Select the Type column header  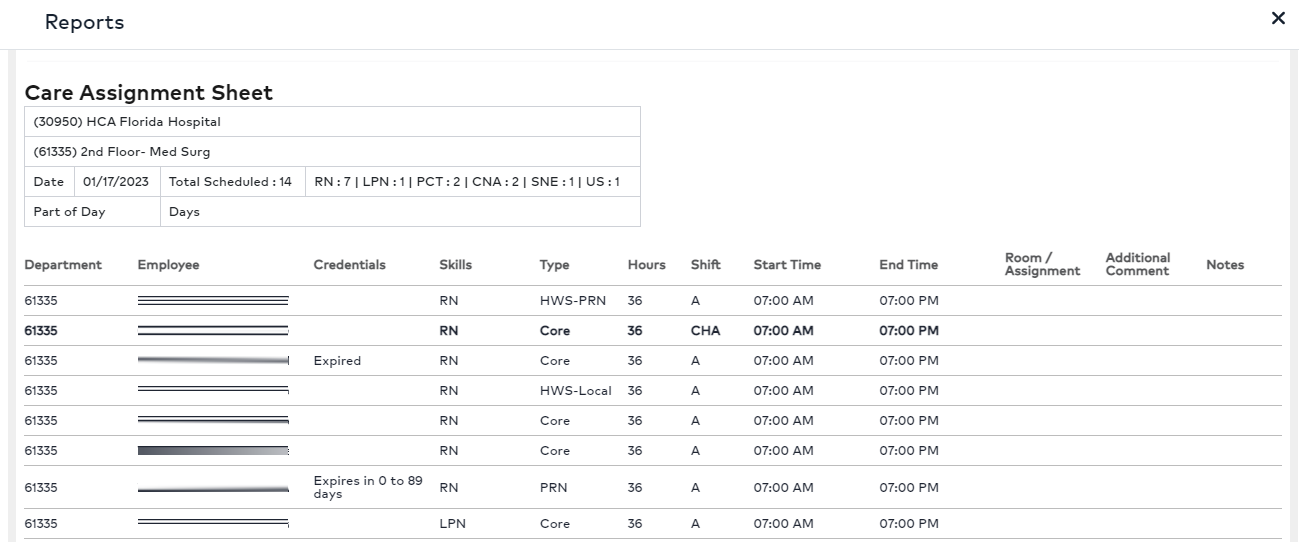click(554, 265)
